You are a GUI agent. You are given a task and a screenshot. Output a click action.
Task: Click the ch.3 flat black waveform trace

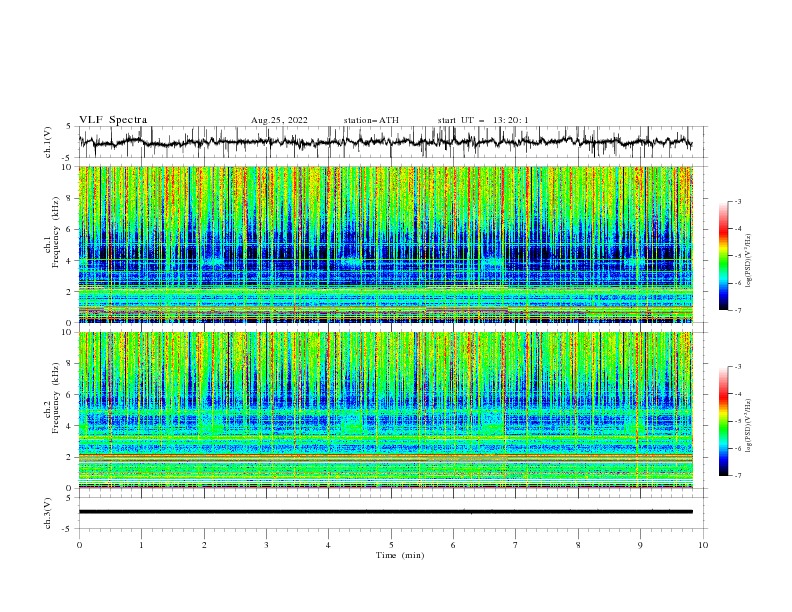tap(385, 512)
